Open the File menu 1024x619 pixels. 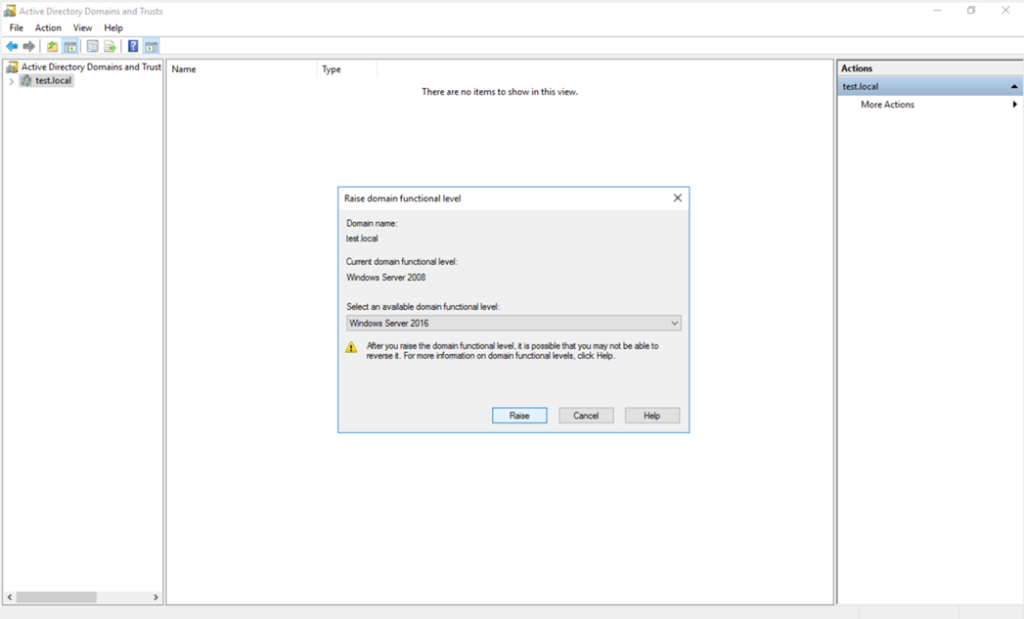[16, 28]
